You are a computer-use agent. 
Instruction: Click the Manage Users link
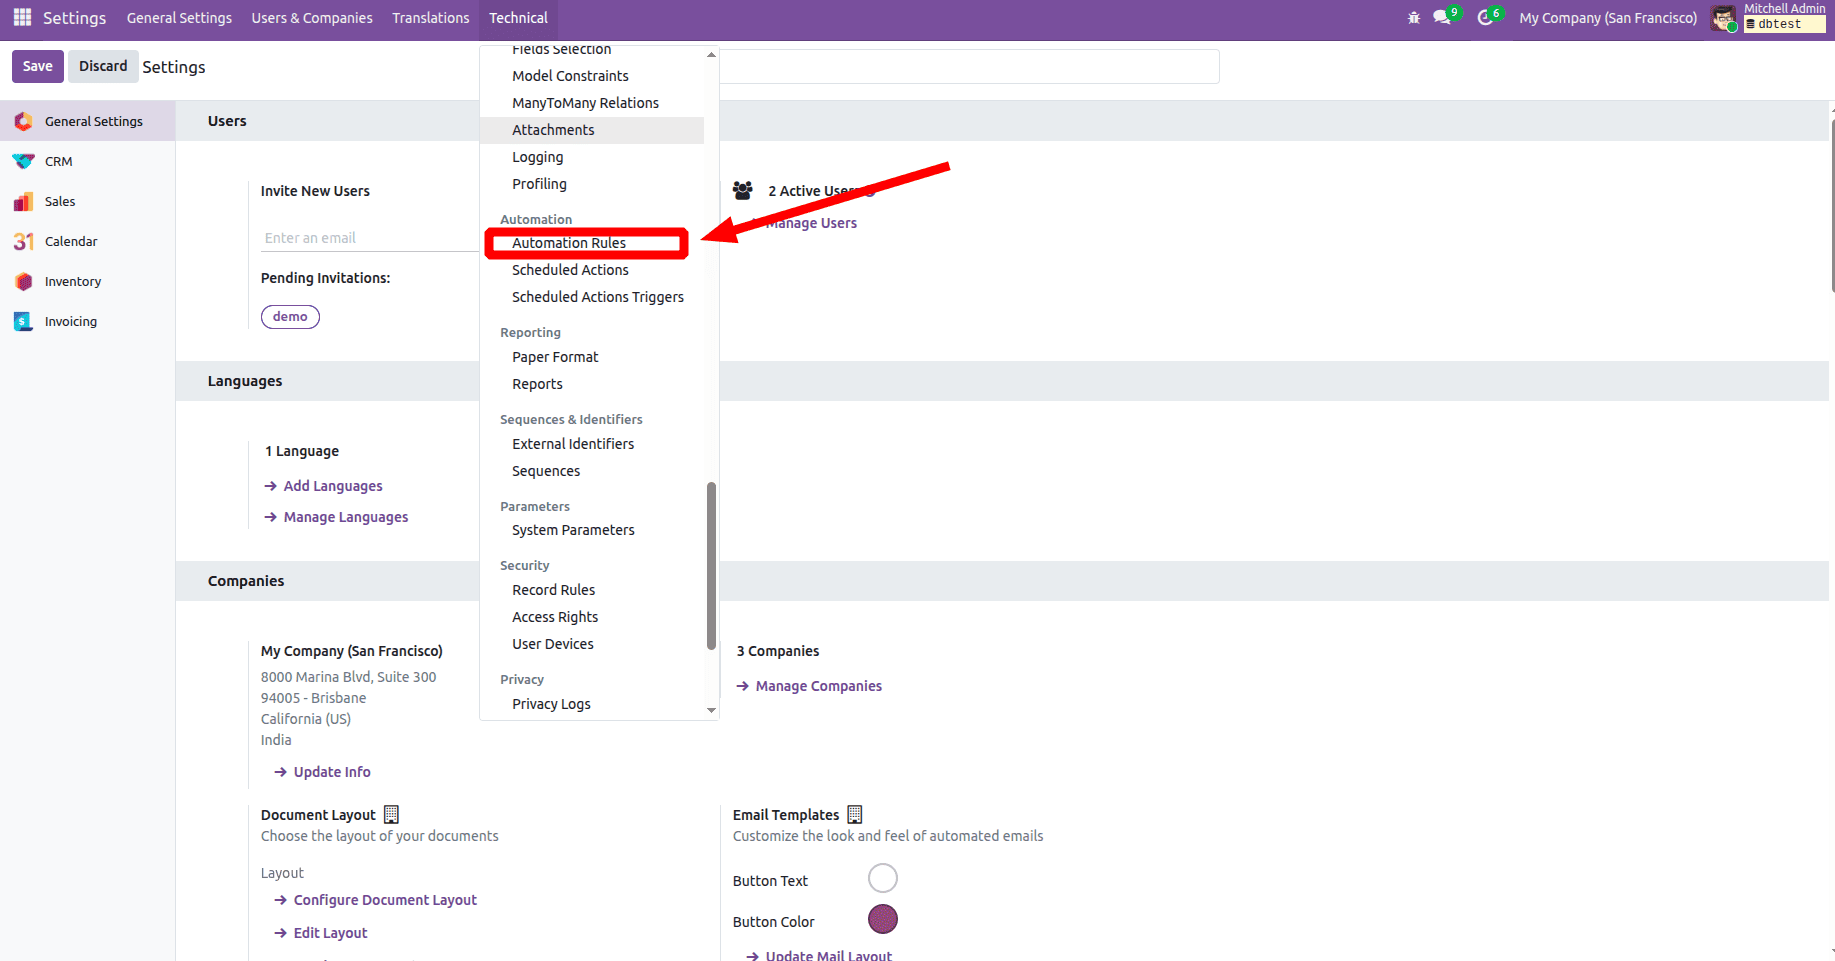(x=811, y=223)
